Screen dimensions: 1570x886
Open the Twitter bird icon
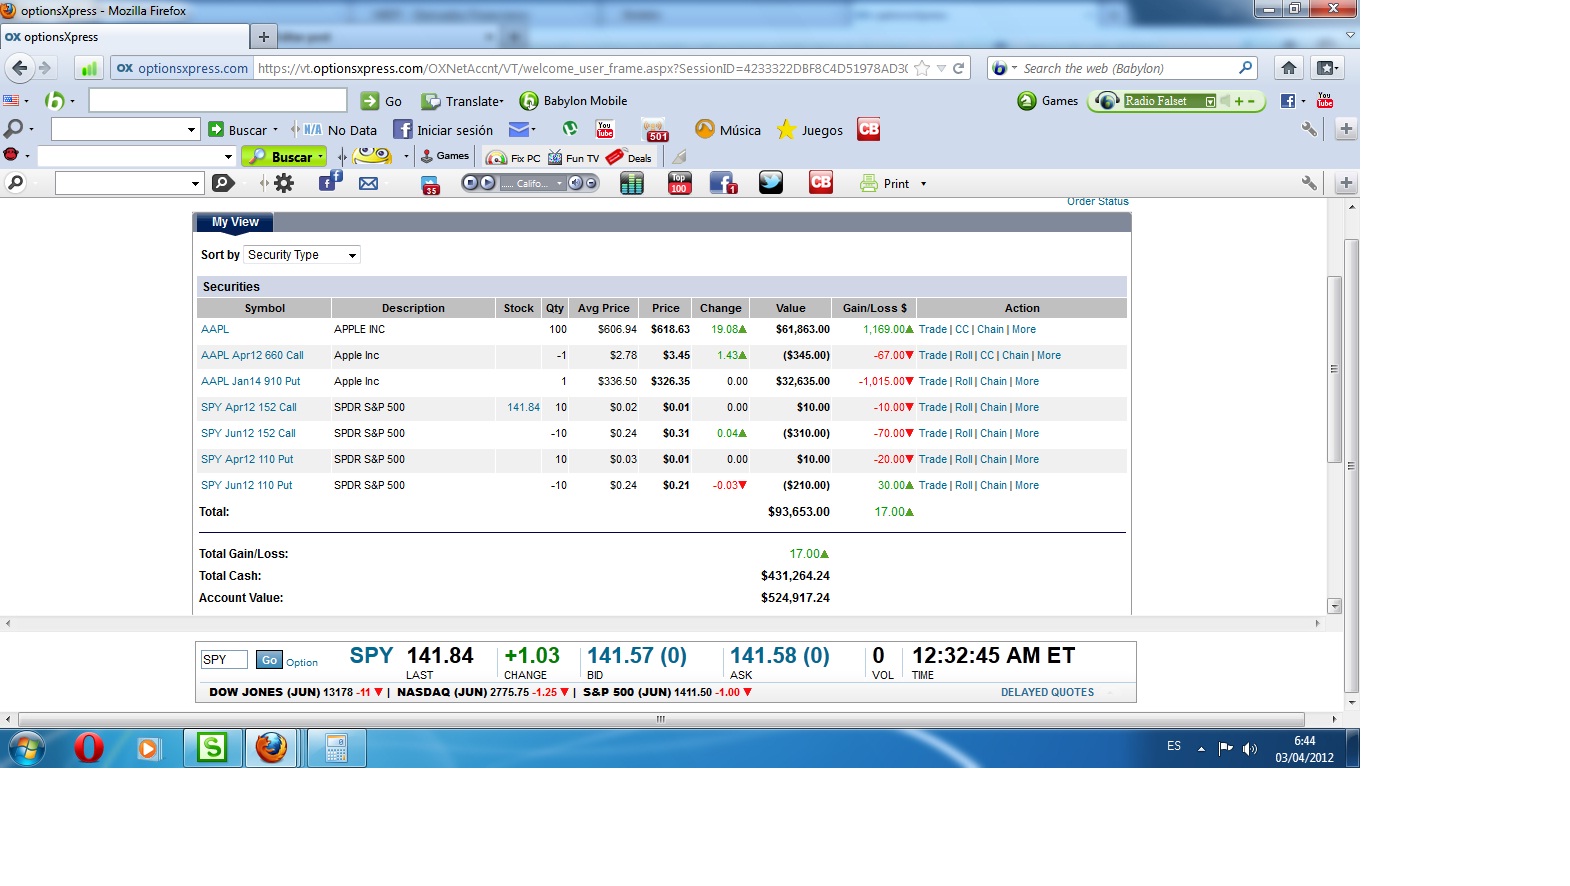tap(771, 182)
